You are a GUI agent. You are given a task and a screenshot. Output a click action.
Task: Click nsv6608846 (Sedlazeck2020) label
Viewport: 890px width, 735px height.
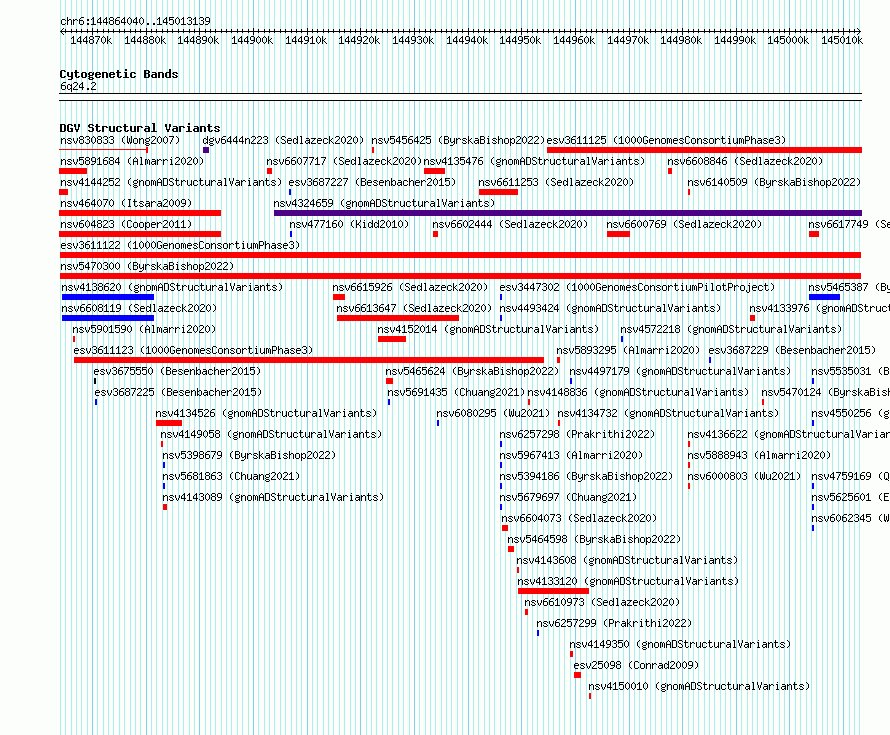(745, 161)
